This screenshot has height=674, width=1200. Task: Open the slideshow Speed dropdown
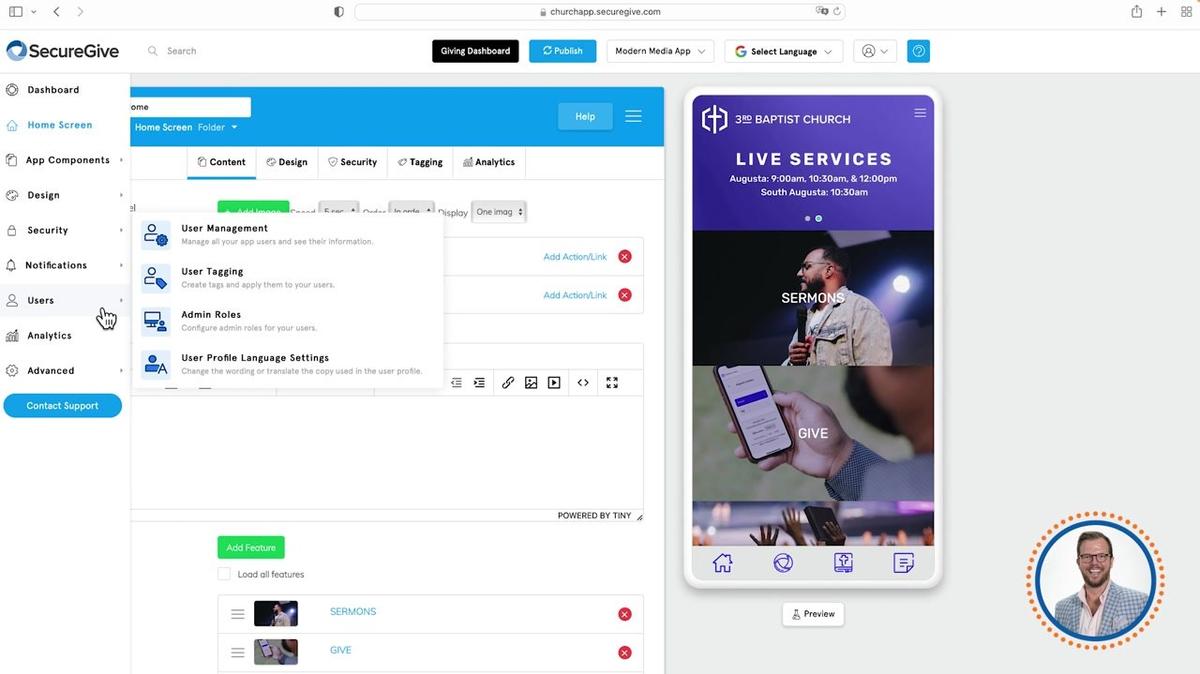tap(338, 211)
